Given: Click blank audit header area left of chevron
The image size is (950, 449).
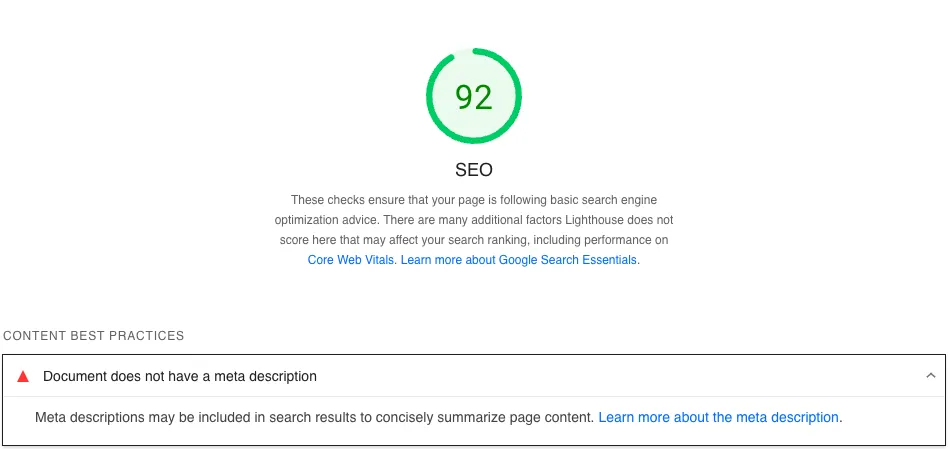Looking at the screenshot, I should 620,377.
